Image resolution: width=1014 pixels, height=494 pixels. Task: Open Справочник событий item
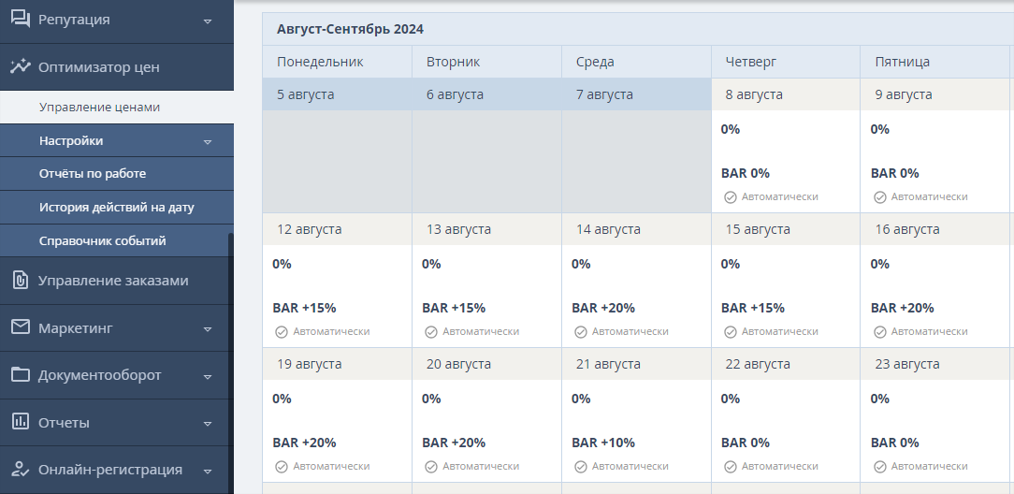point(116,241)
